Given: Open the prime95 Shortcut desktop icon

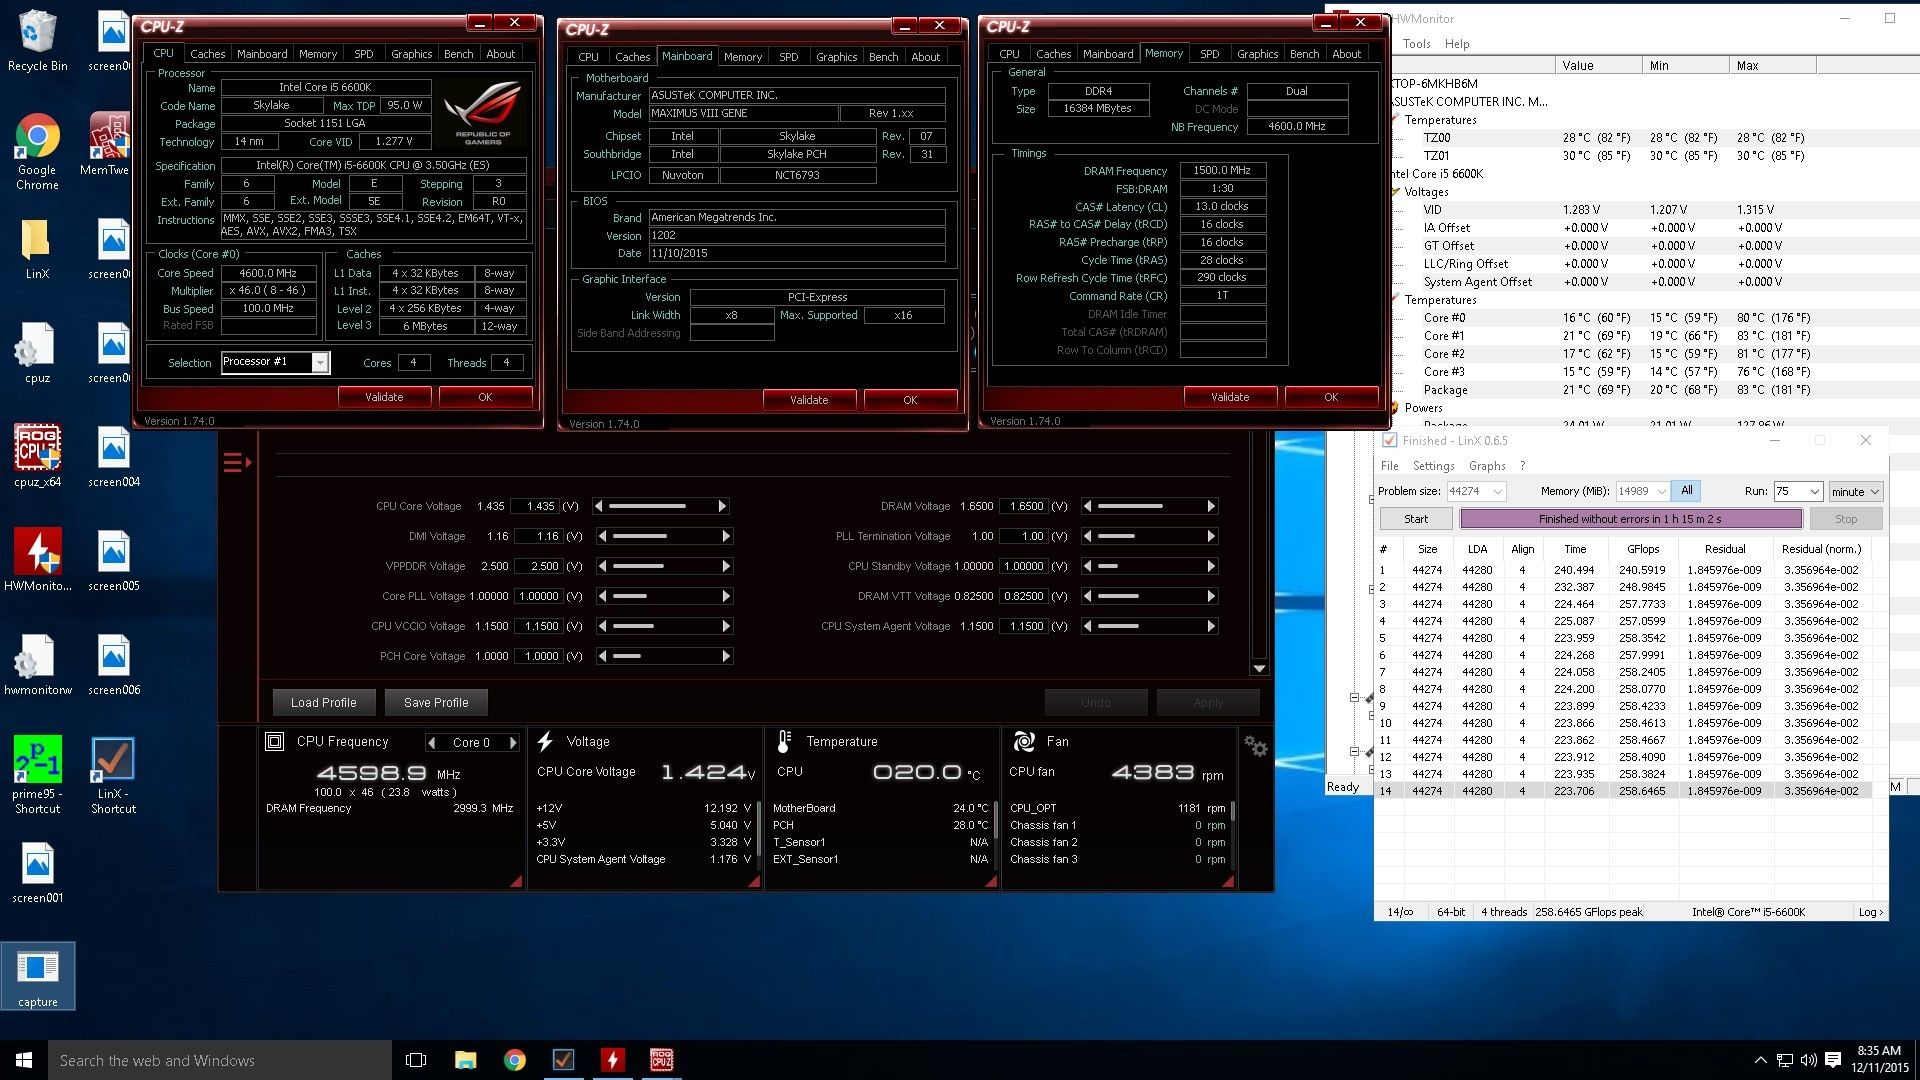Looking at the screenshot, I should [x=37, y=775].
